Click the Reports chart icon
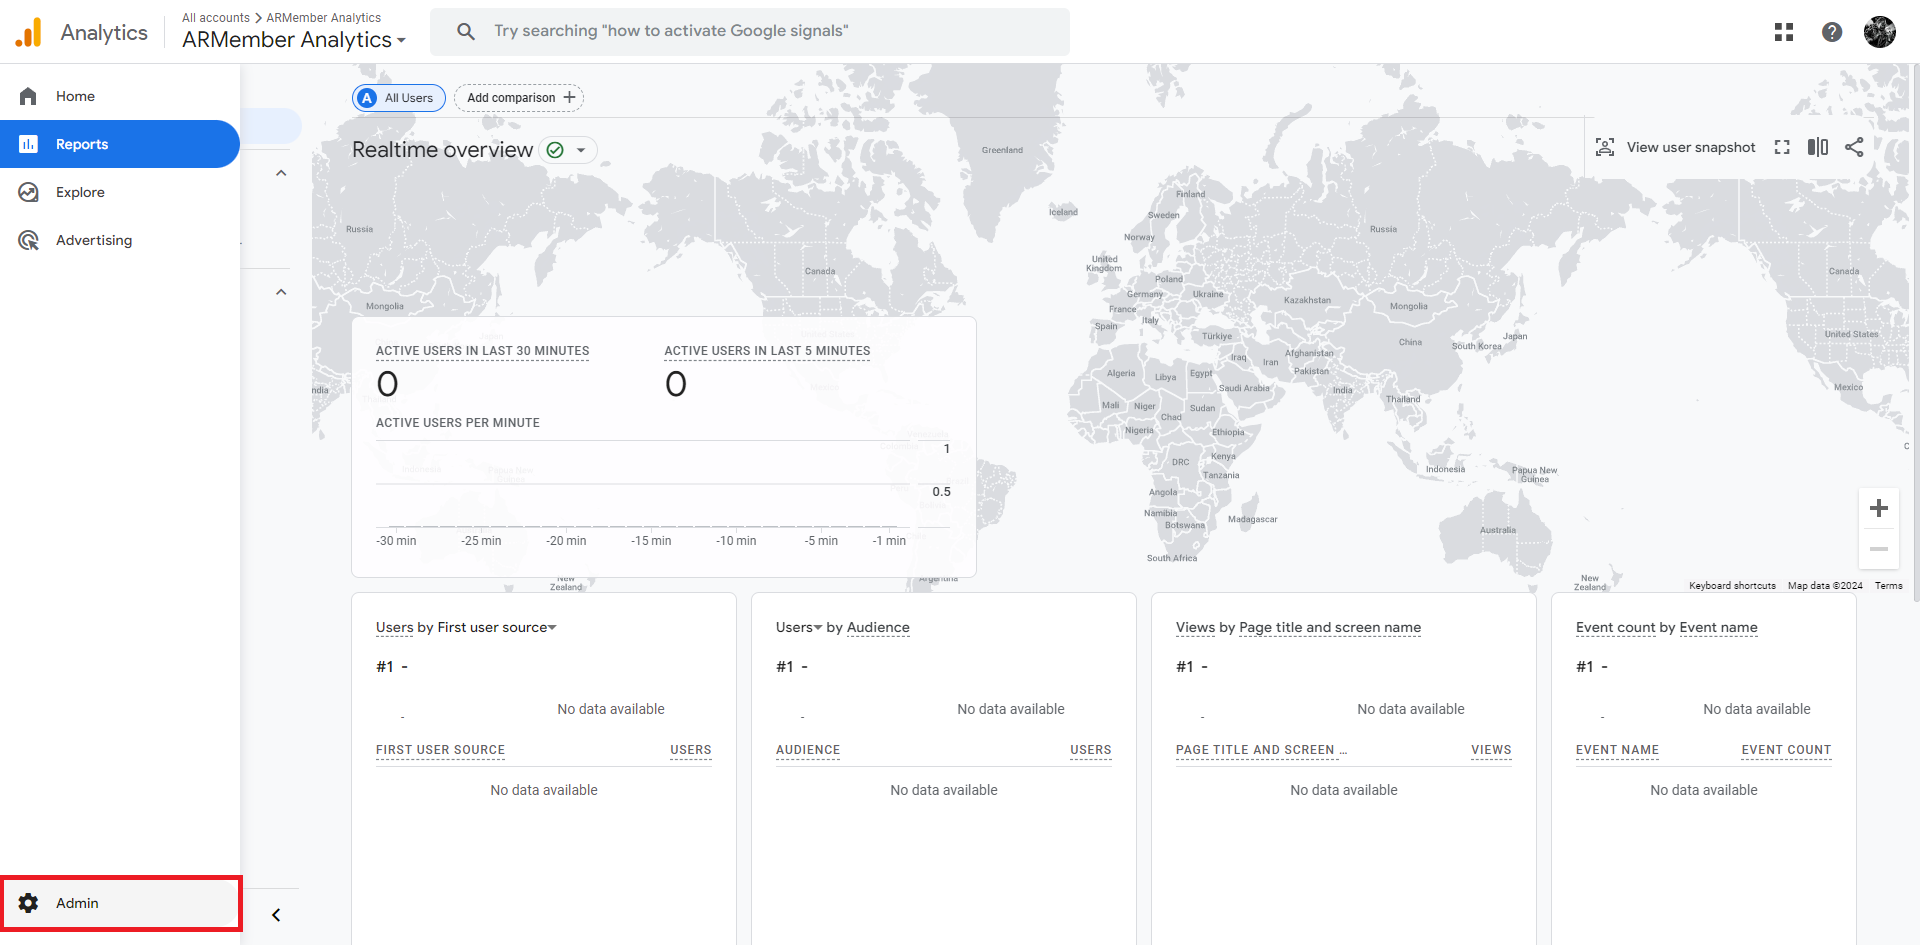 coord(28,144)
